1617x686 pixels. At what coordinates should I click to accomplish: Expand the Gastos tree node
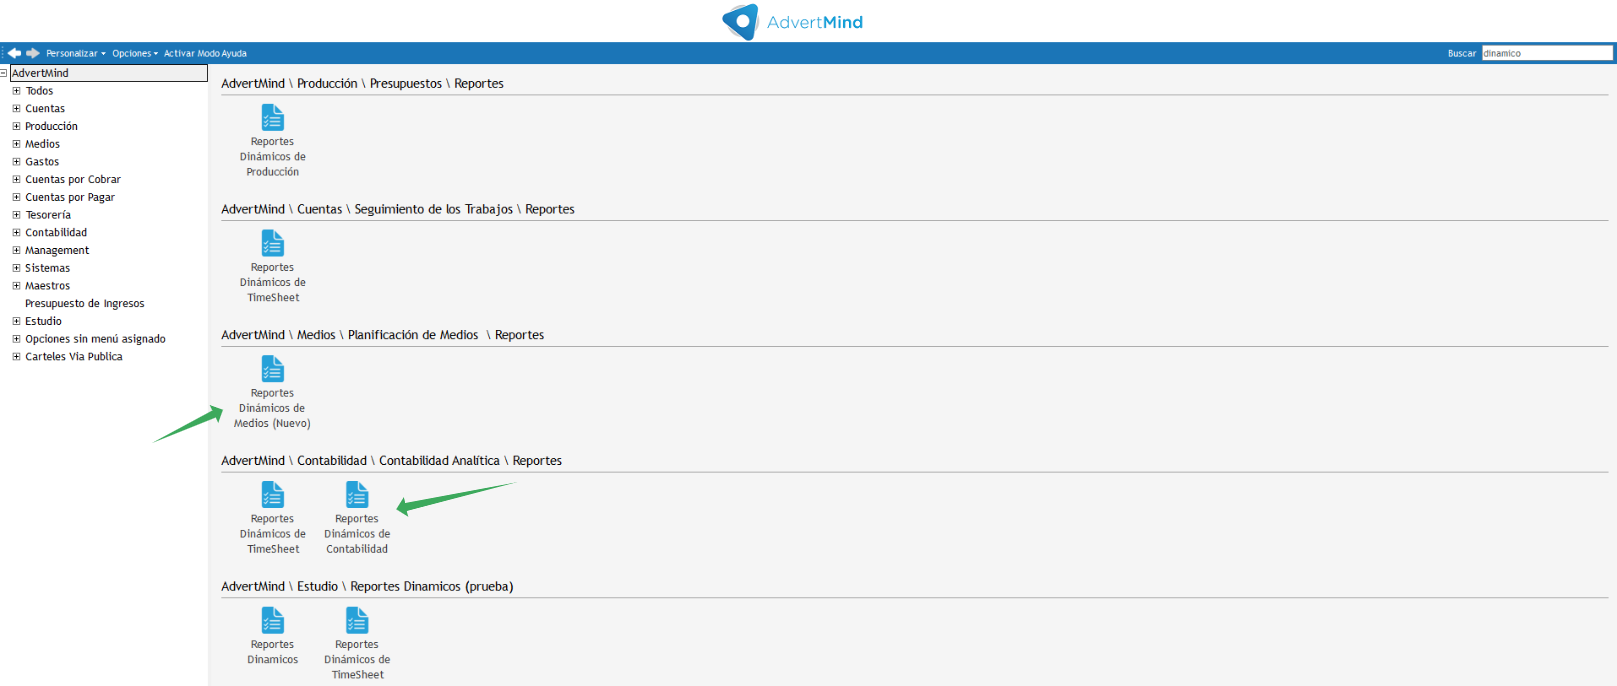(x=16, y=162)
